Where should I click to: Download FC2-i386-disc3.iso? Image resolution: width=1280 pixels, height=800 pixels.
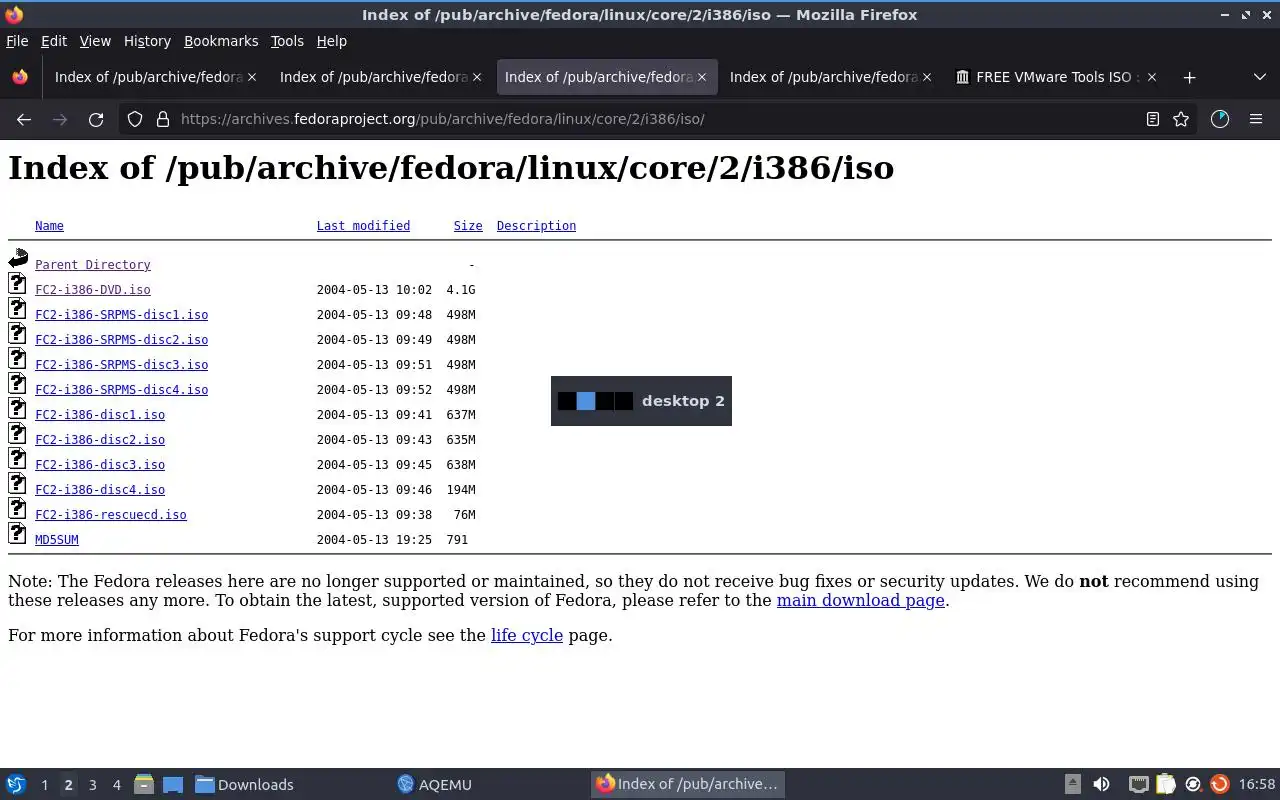coord(100,465)
